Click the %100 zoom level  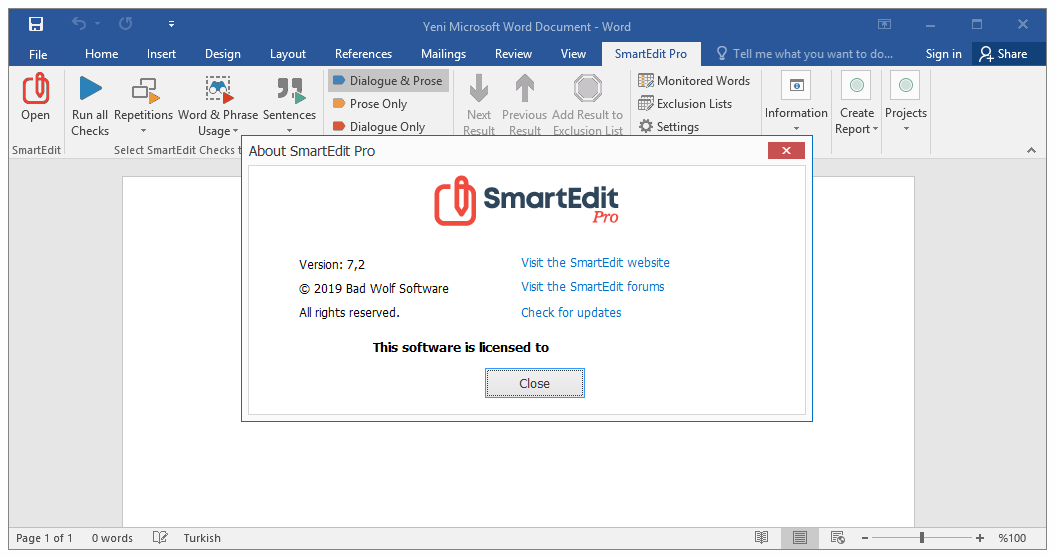point(1012,538)
